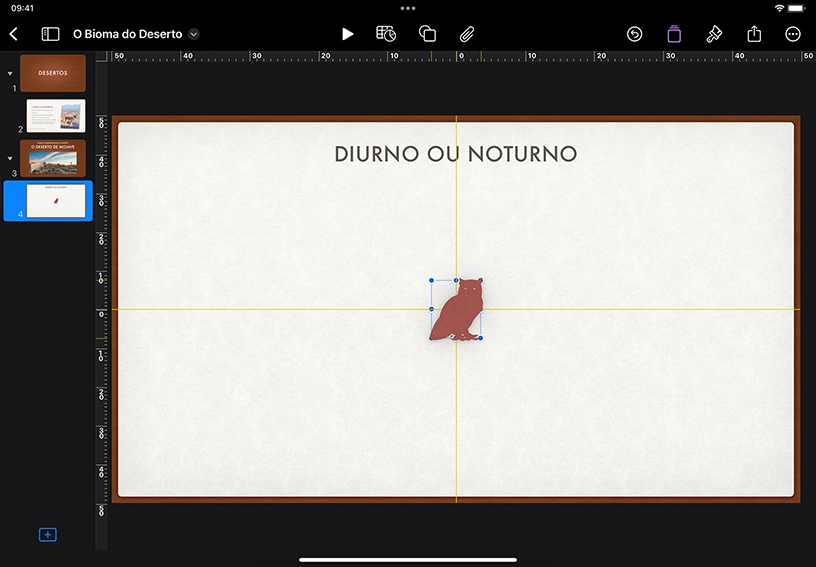
Task: Add a new slide
Action: pyautogui.click(x=48, y=535)
